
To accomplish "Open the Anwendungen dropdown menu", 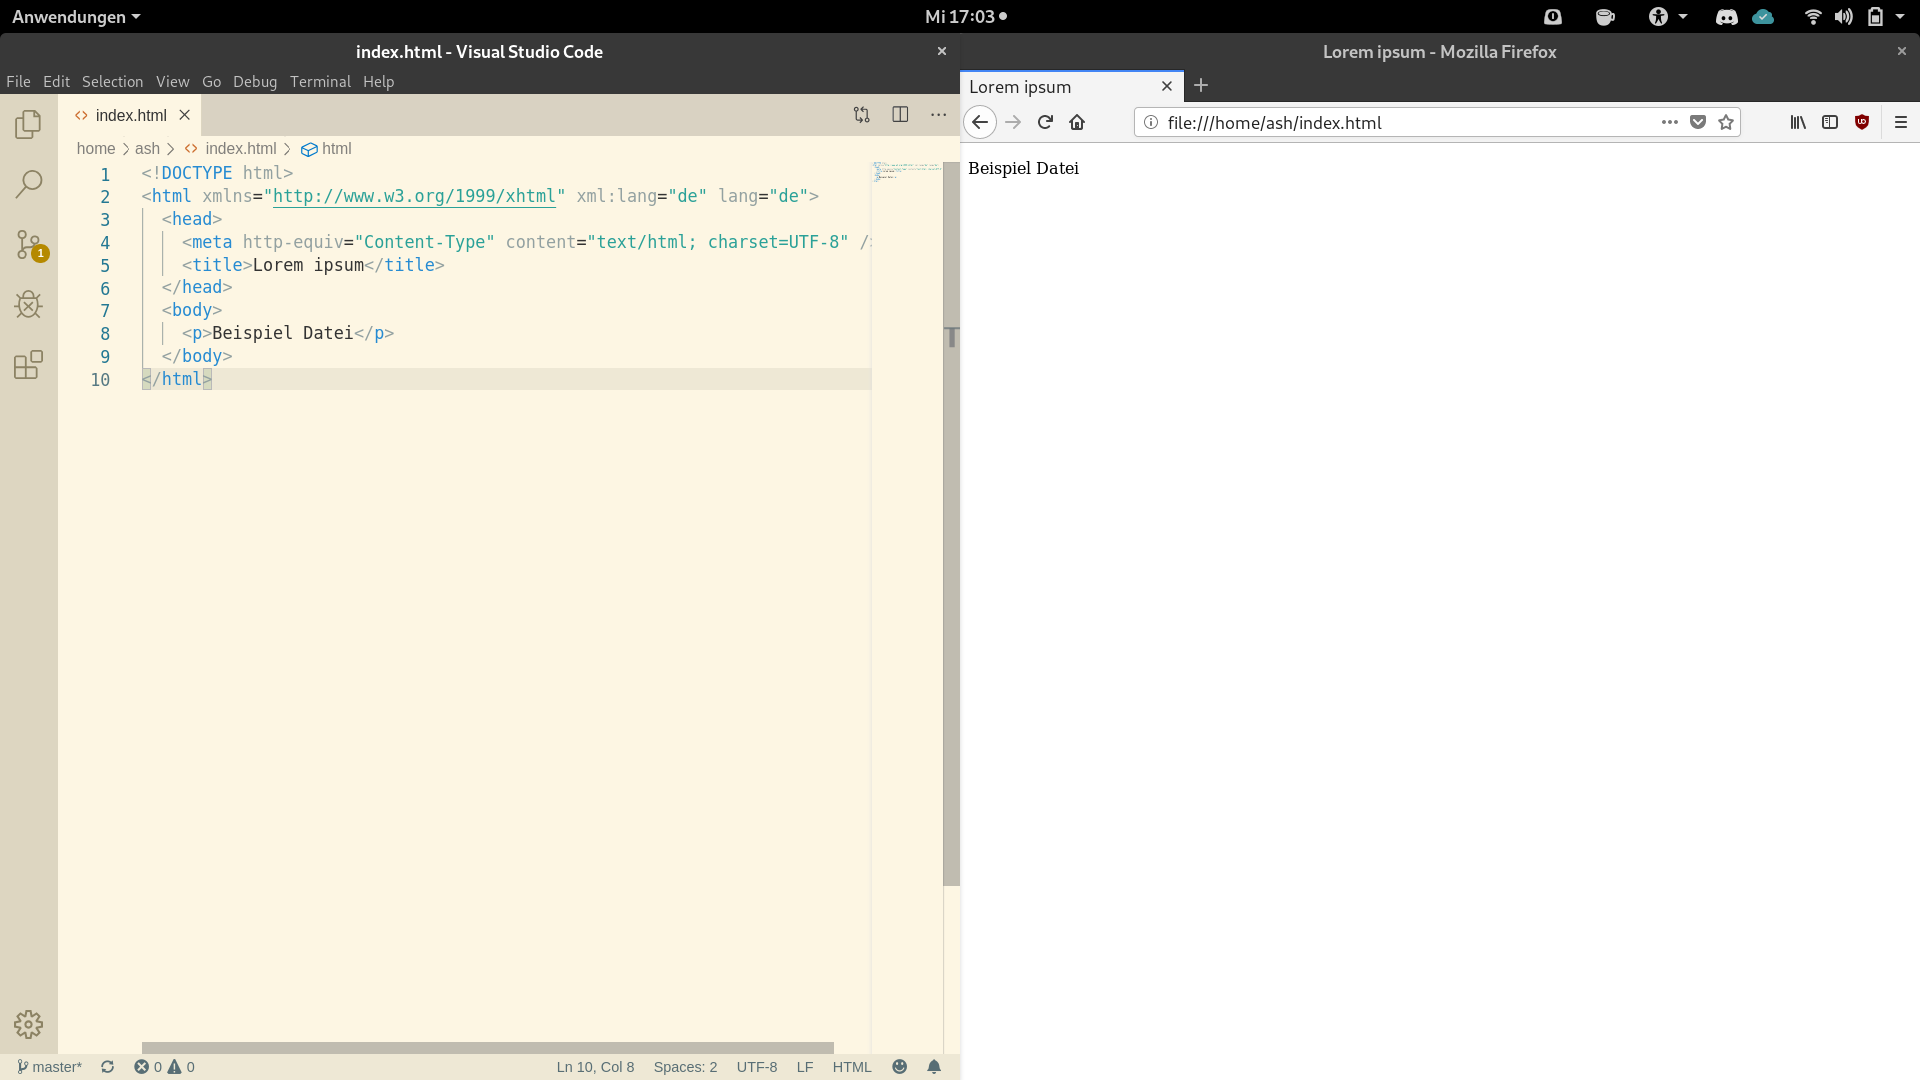I will [76, 17].
